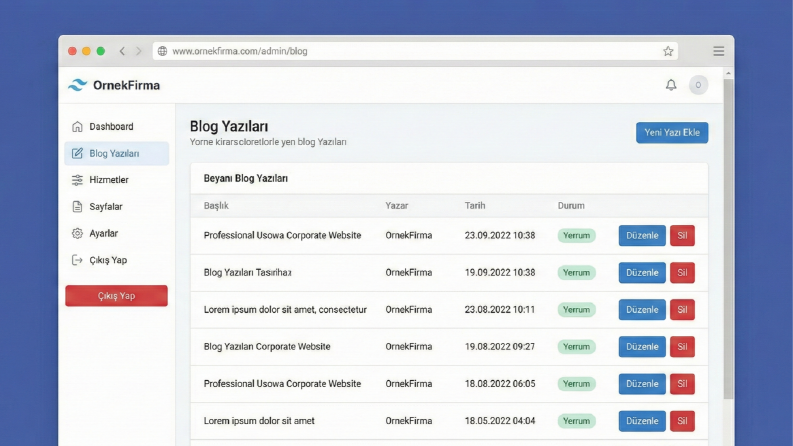Open notifications bell icon
Screen dimensions: 793x446
pyautogui.click(x=671, y=85)
